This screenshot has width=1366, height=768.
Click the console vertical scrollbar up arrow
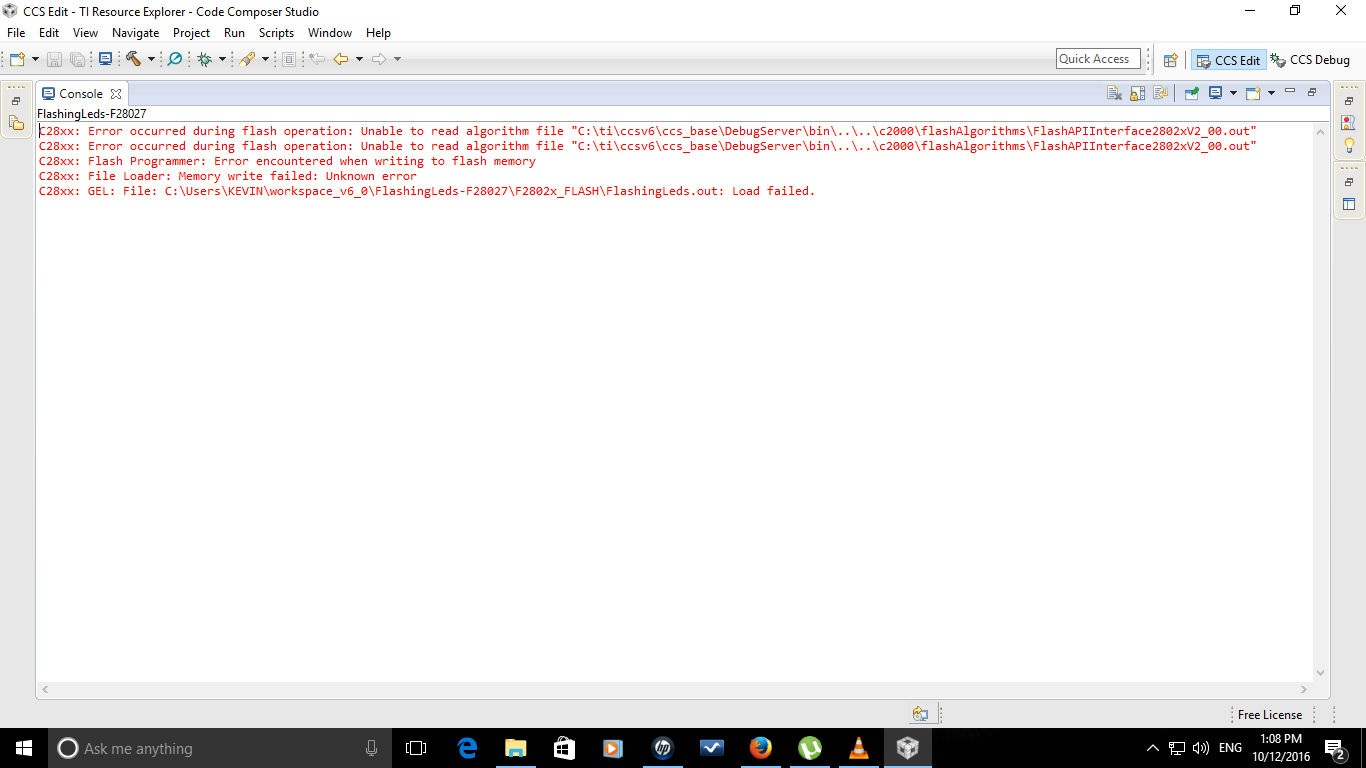coord(1320,131)
